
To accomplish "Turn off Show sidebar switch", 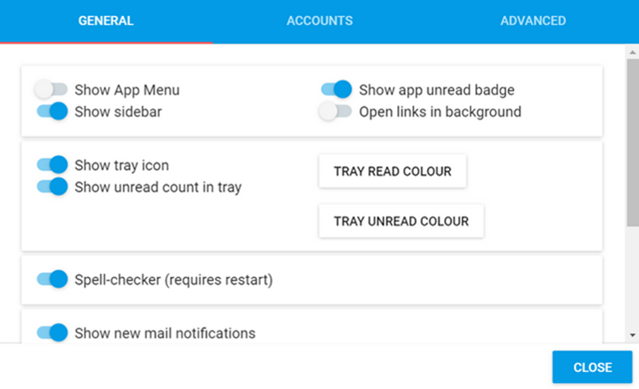I will coord(52,111).
